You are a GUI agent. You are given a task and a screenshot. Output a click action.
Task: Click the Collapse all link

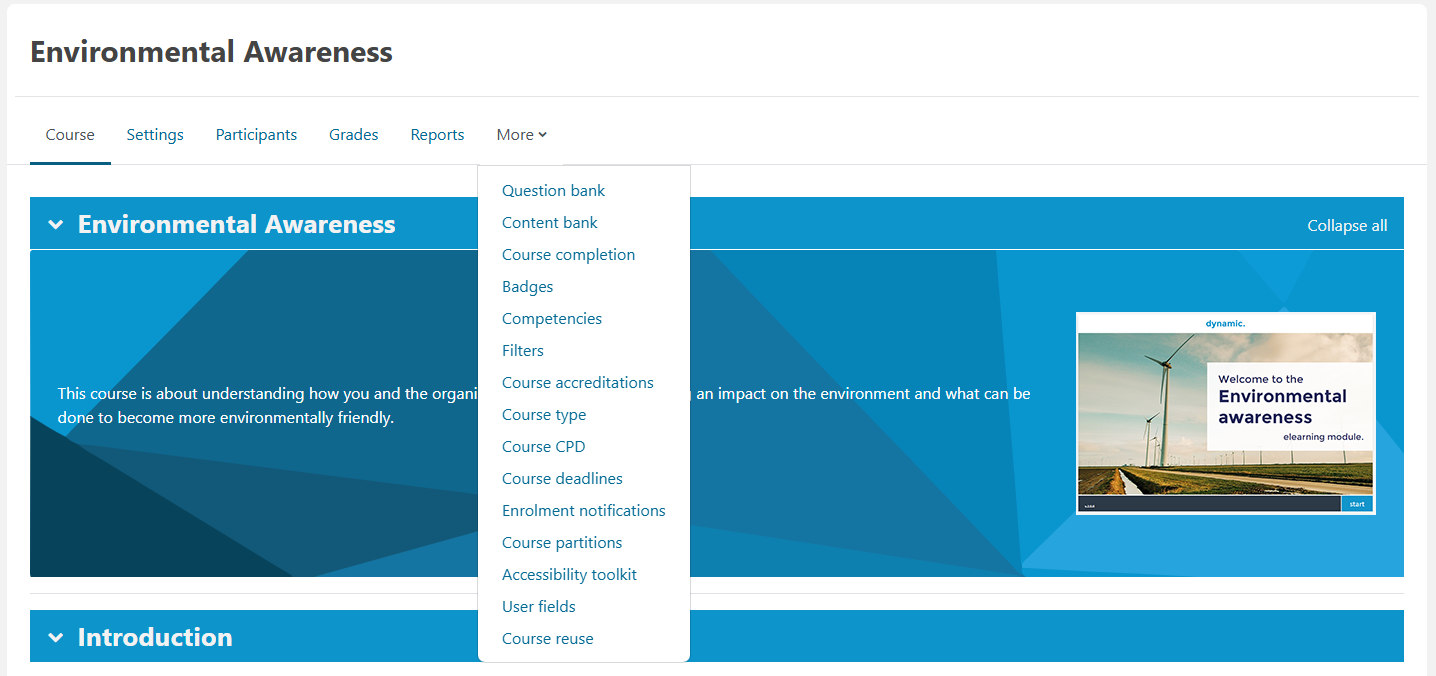[x=1347, y=226]
